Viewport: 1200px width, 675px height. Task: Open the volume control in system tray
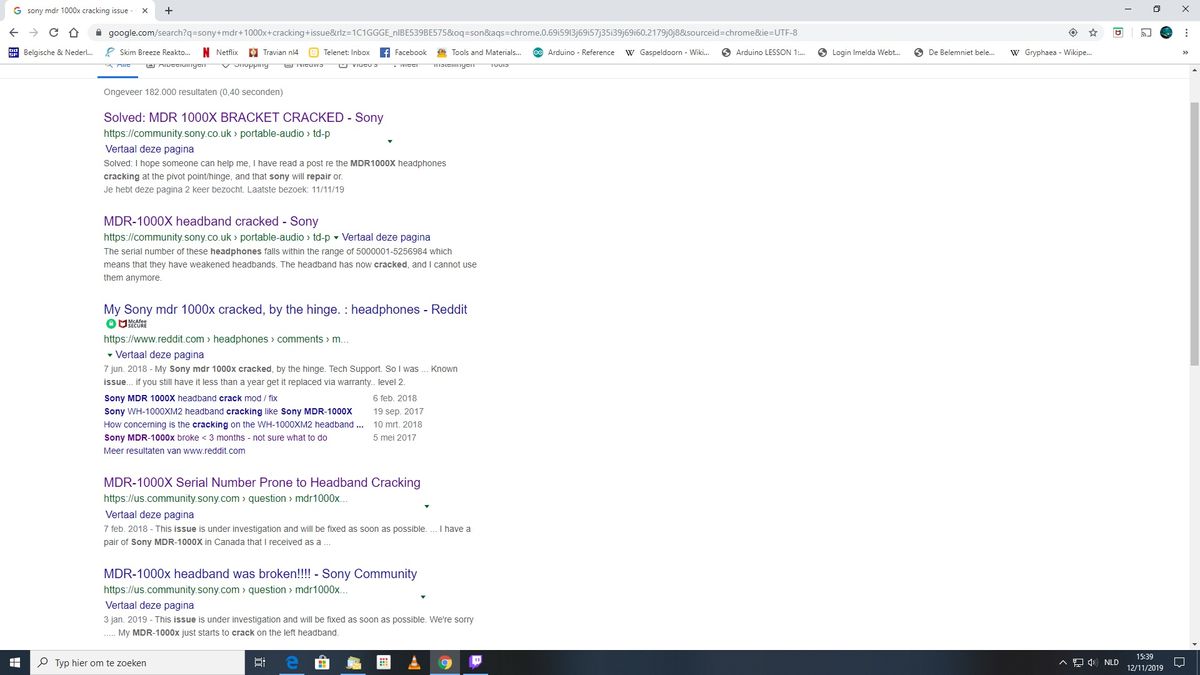1093,662
